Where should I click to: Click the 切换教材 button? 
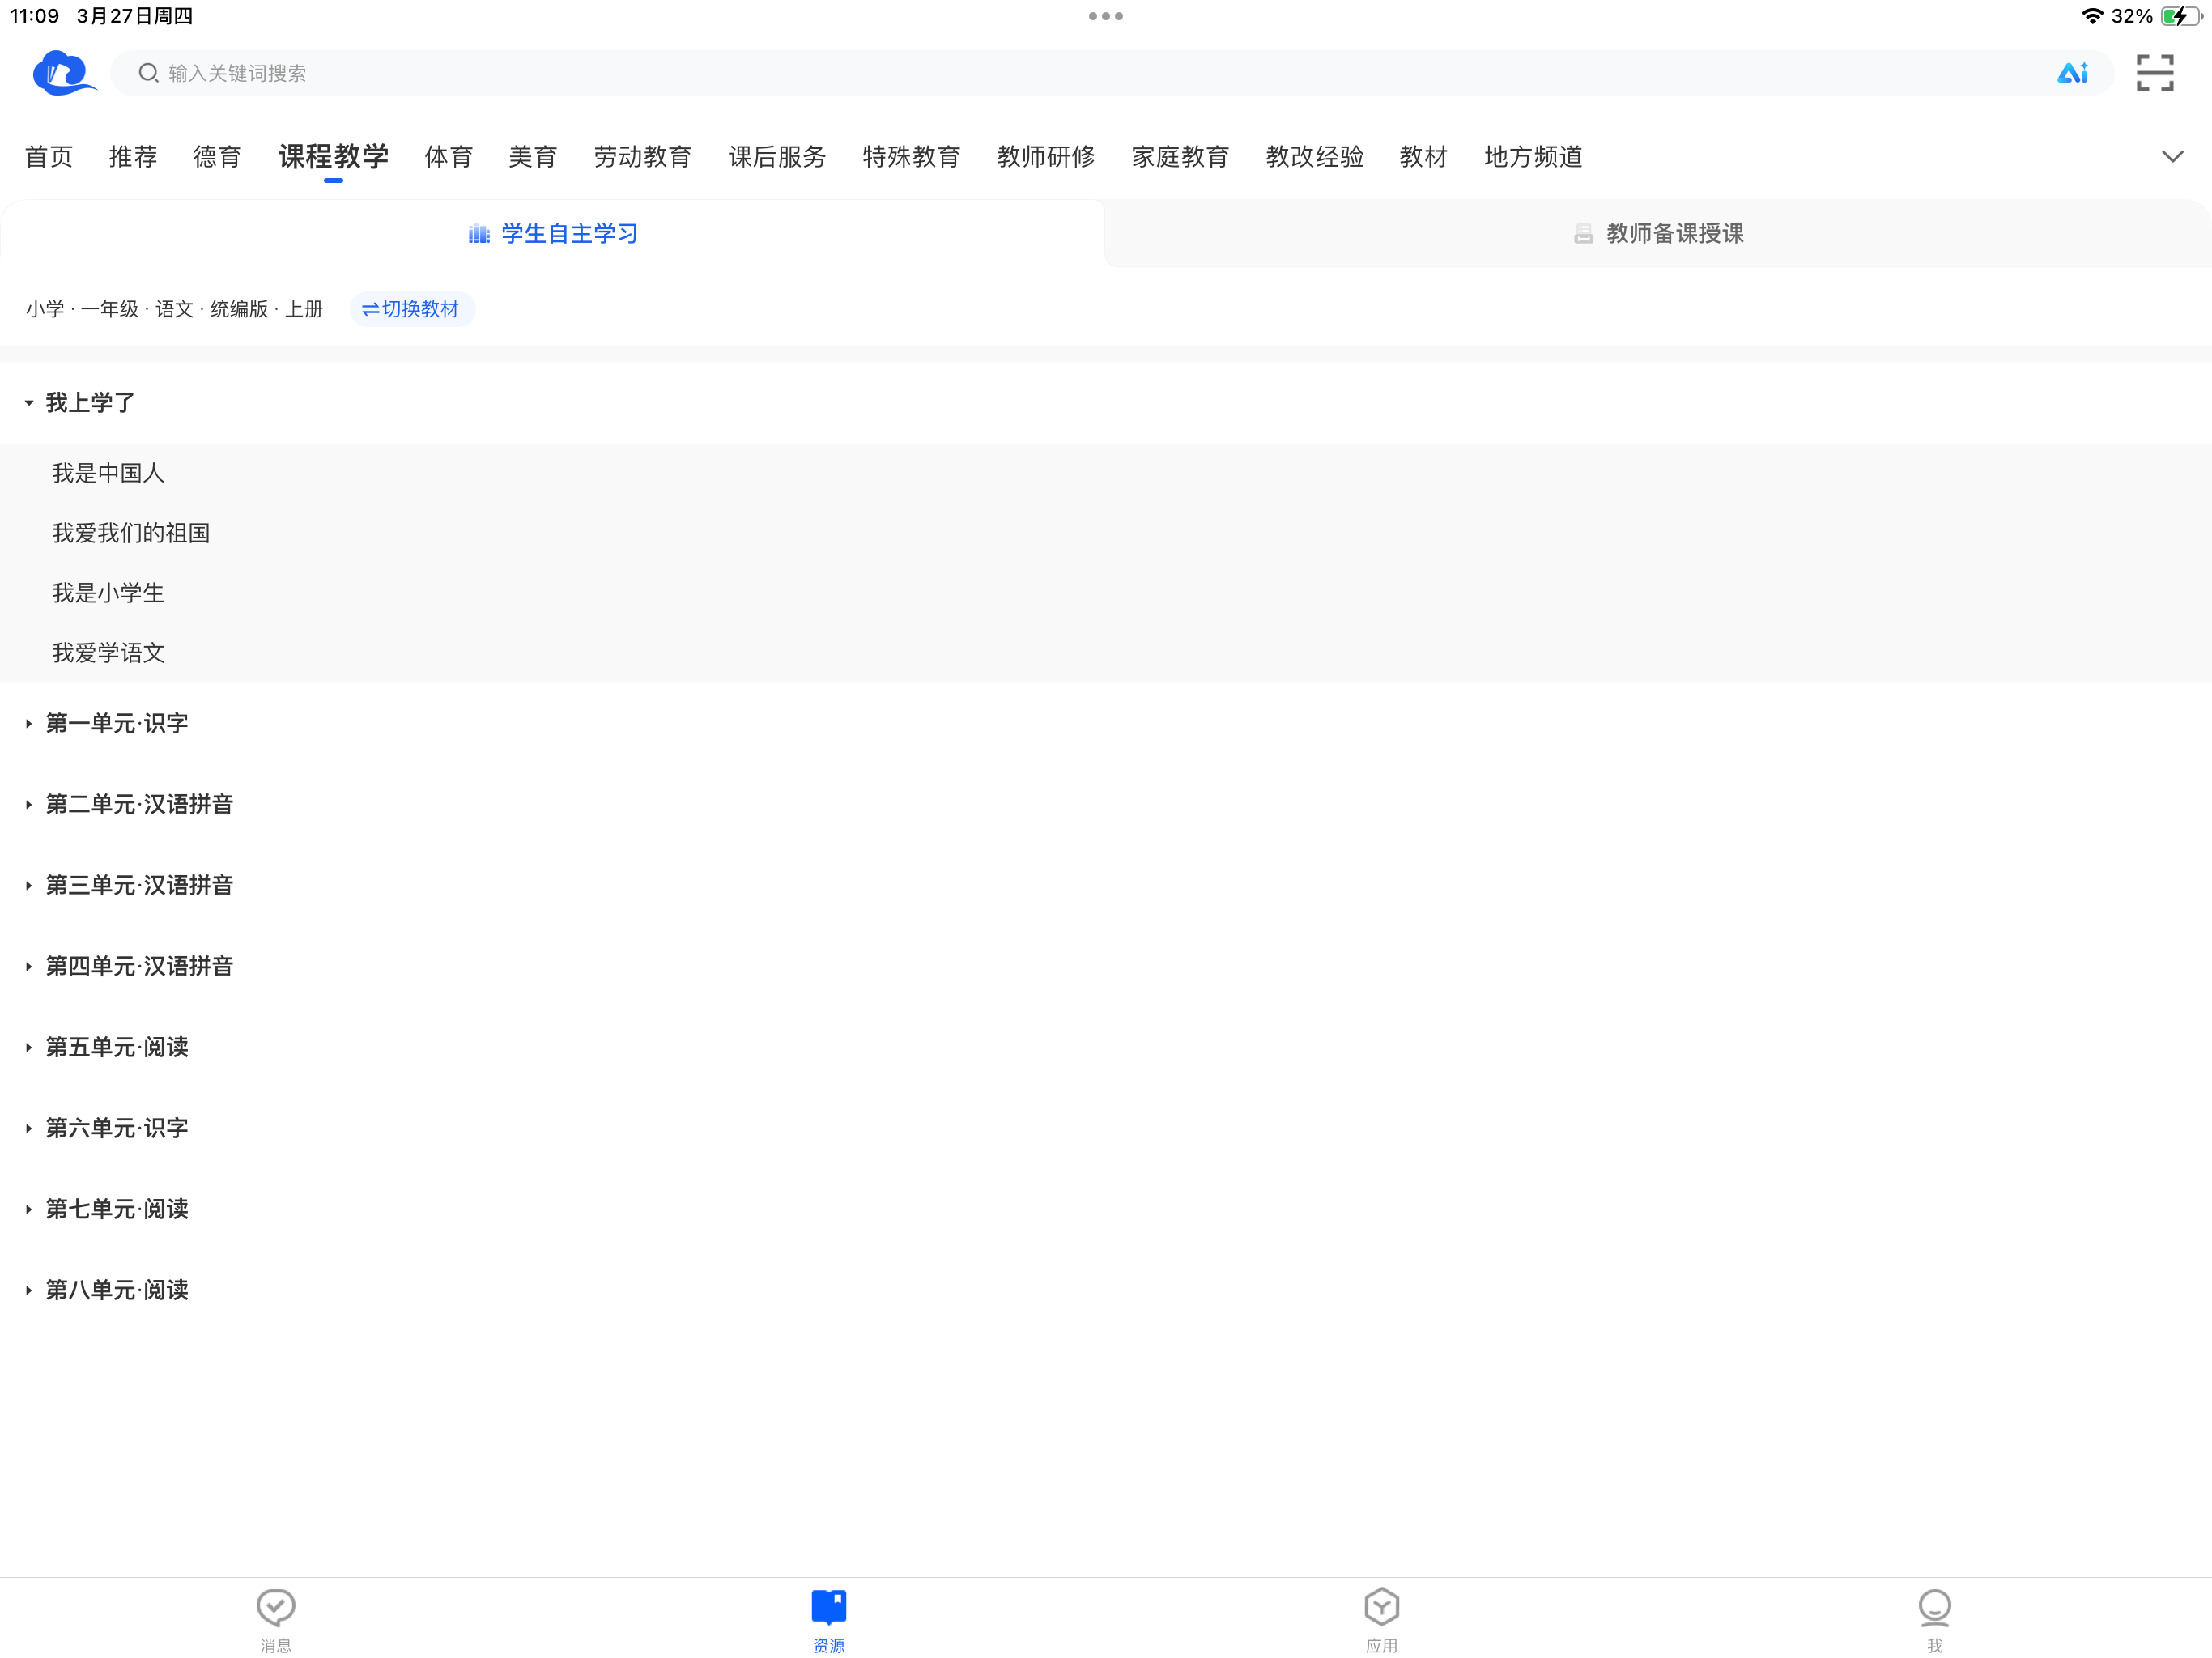click(x=411, y=309)
